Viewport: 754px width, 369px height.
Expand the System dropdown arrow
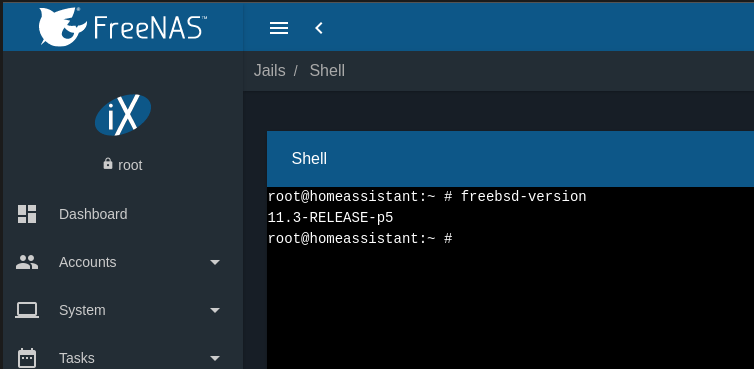[x=215, y=310]
